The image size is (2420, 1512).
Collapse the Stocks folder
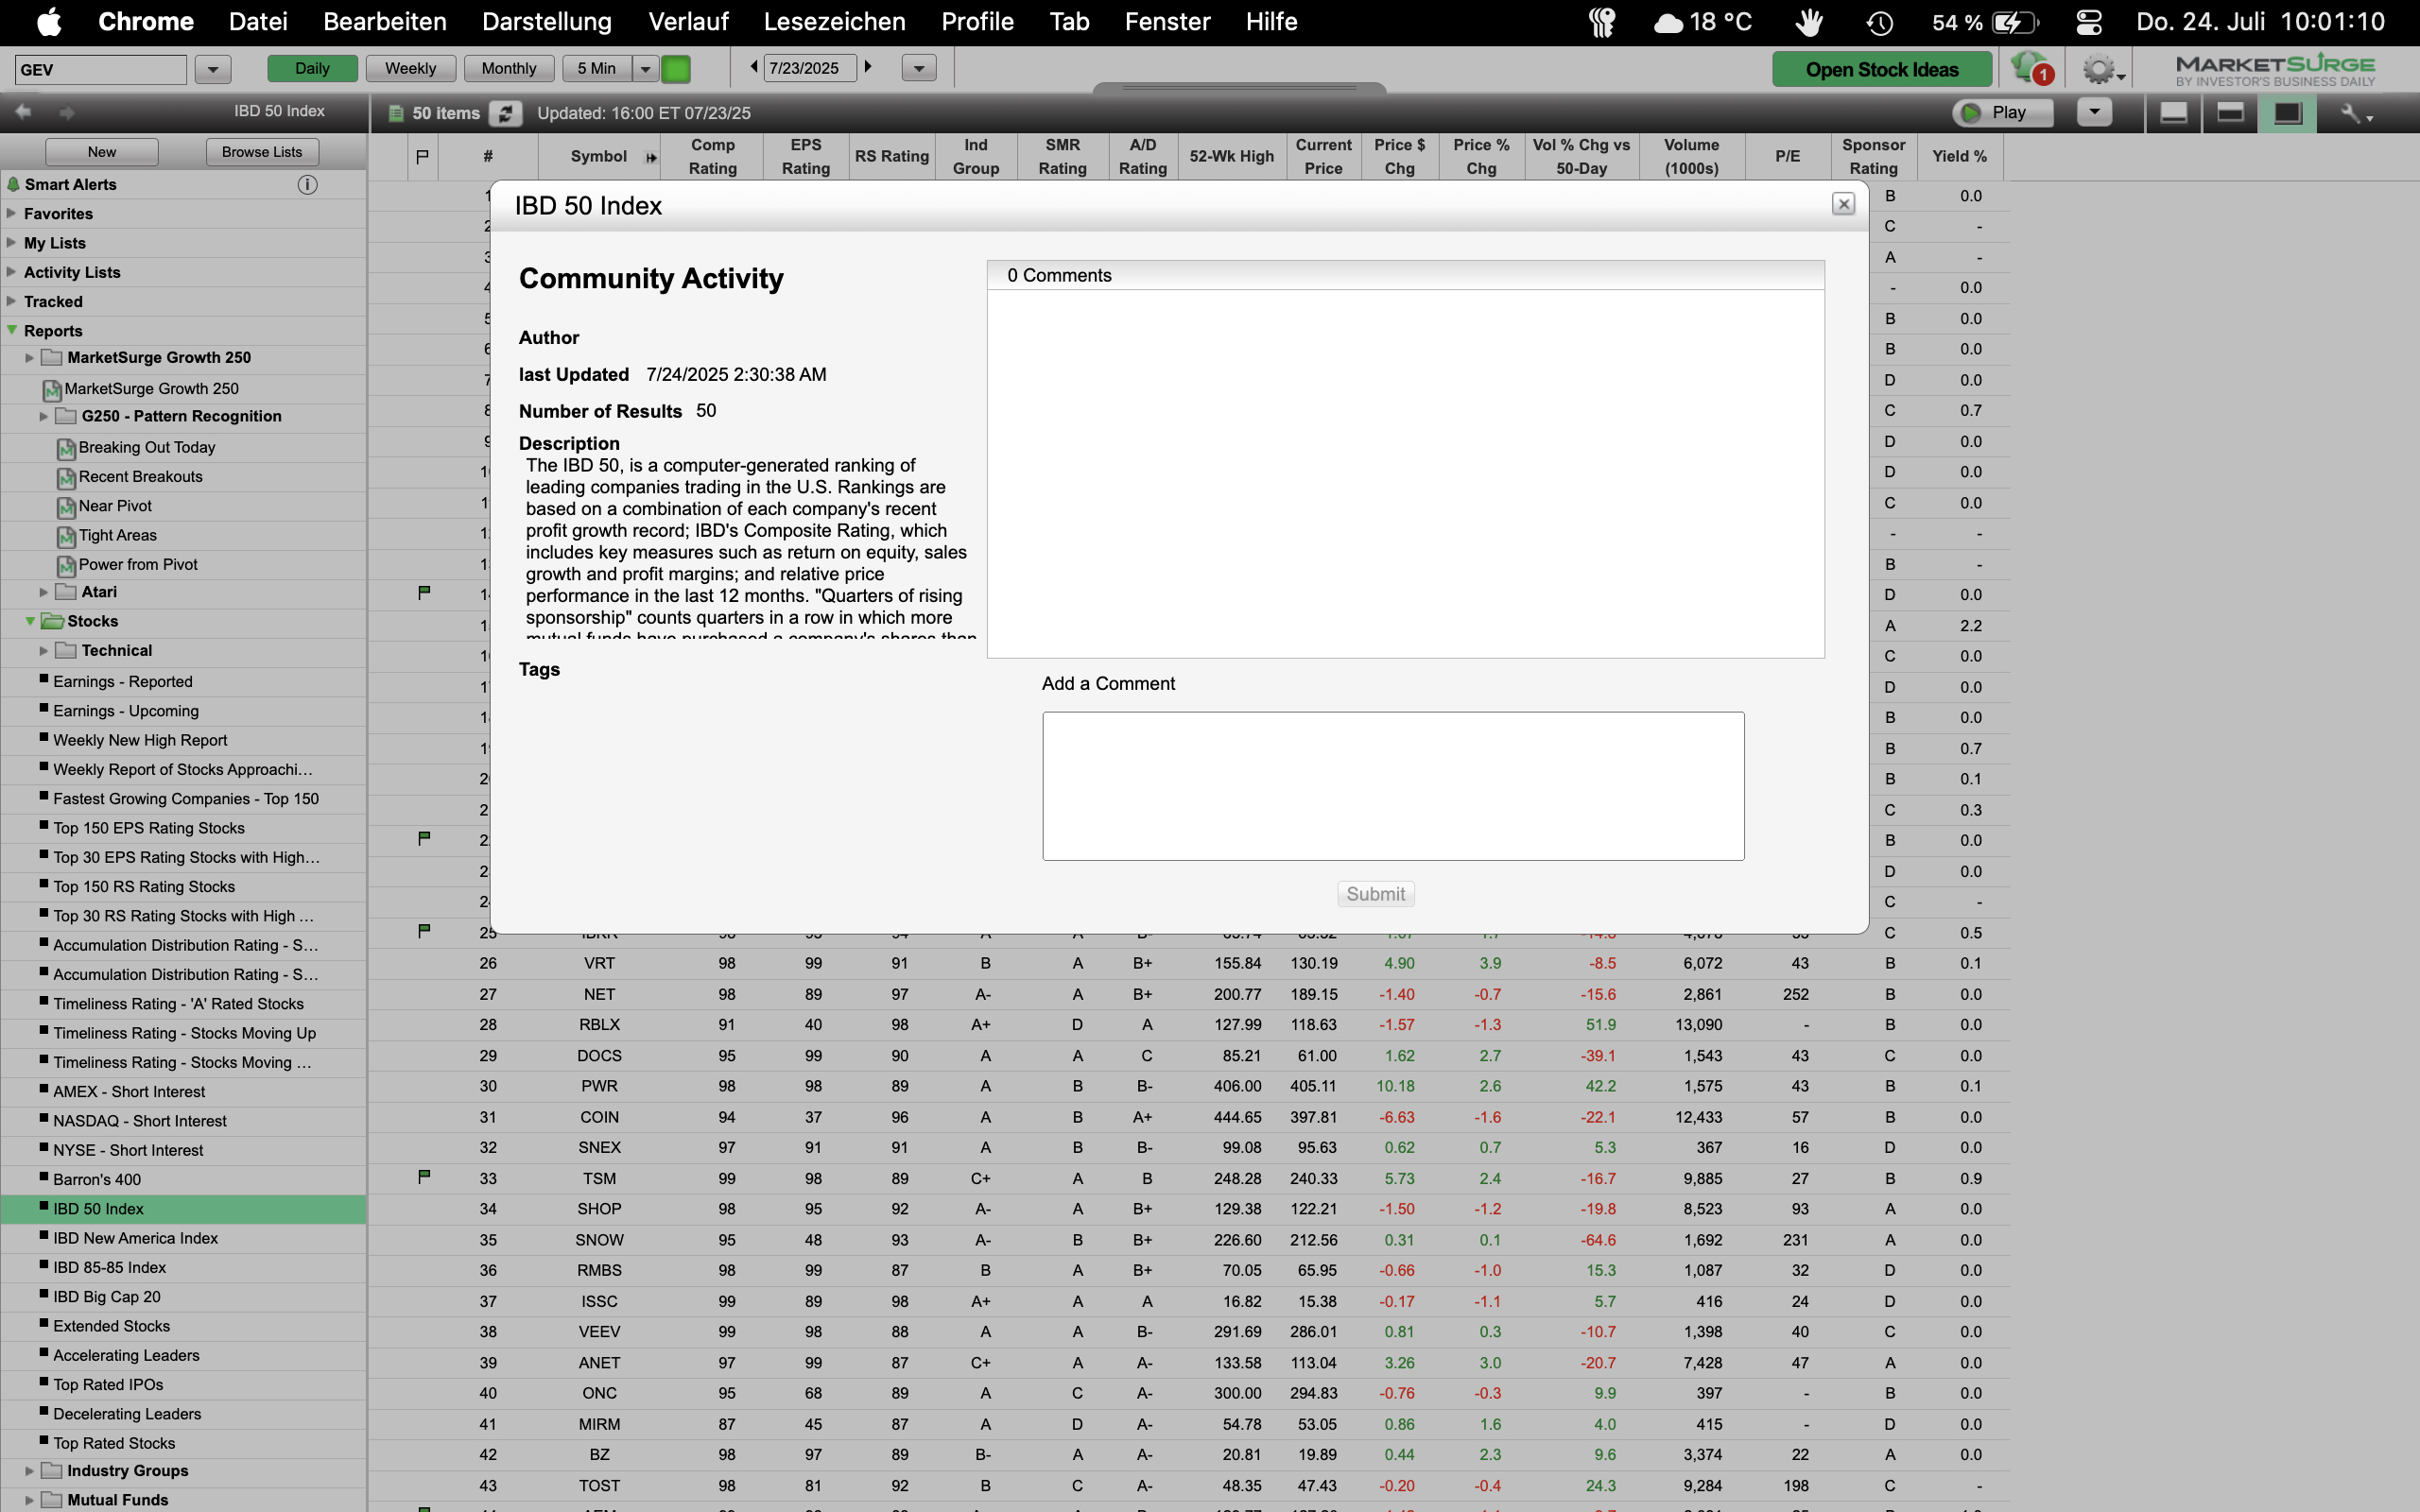[30, 621]
